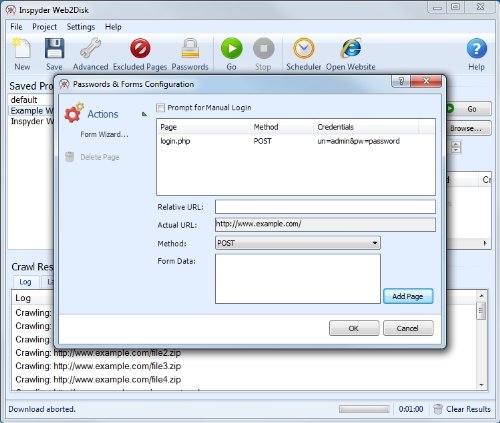
Task: Click log scrollbar down arrow
Action: click(x=481, y=385)
